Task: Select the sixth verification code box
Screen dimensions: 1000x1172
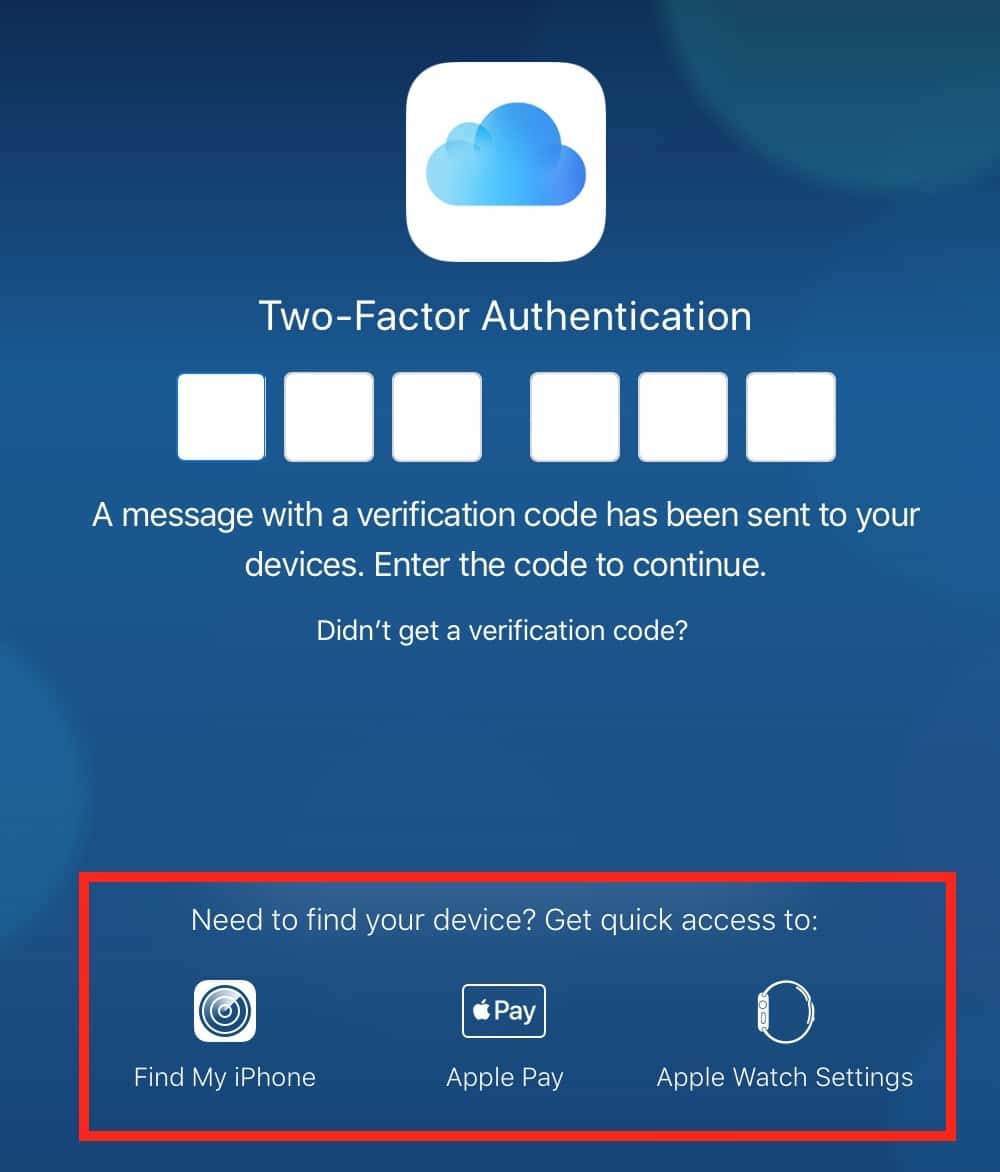Action: (791, 417)
